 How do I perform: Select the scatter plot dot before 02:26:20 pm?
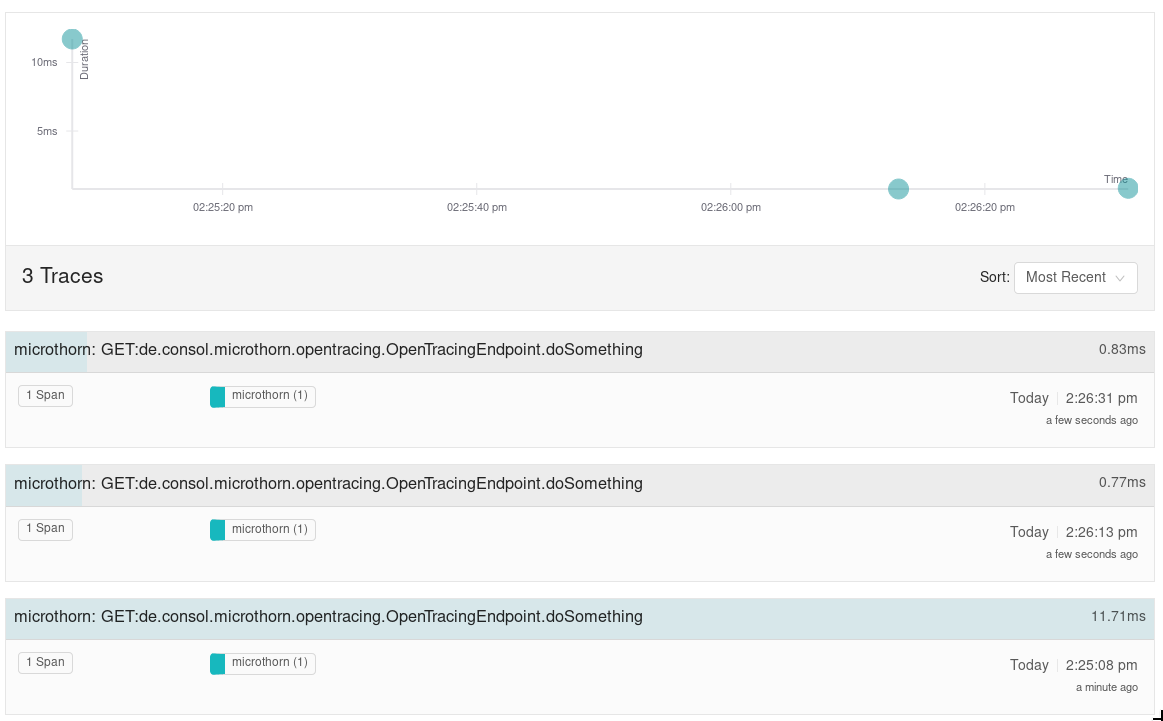(x=898, y=189)
